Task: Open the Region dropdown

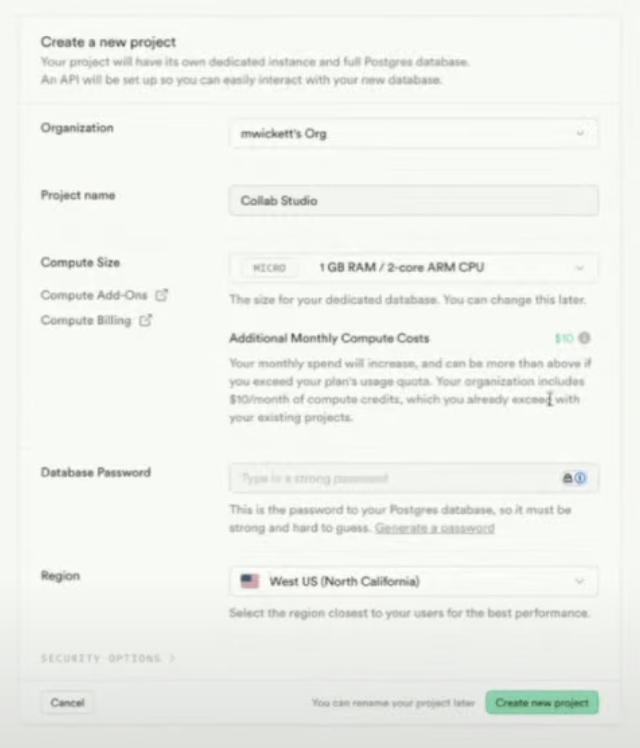Action: tap(413, 582)
